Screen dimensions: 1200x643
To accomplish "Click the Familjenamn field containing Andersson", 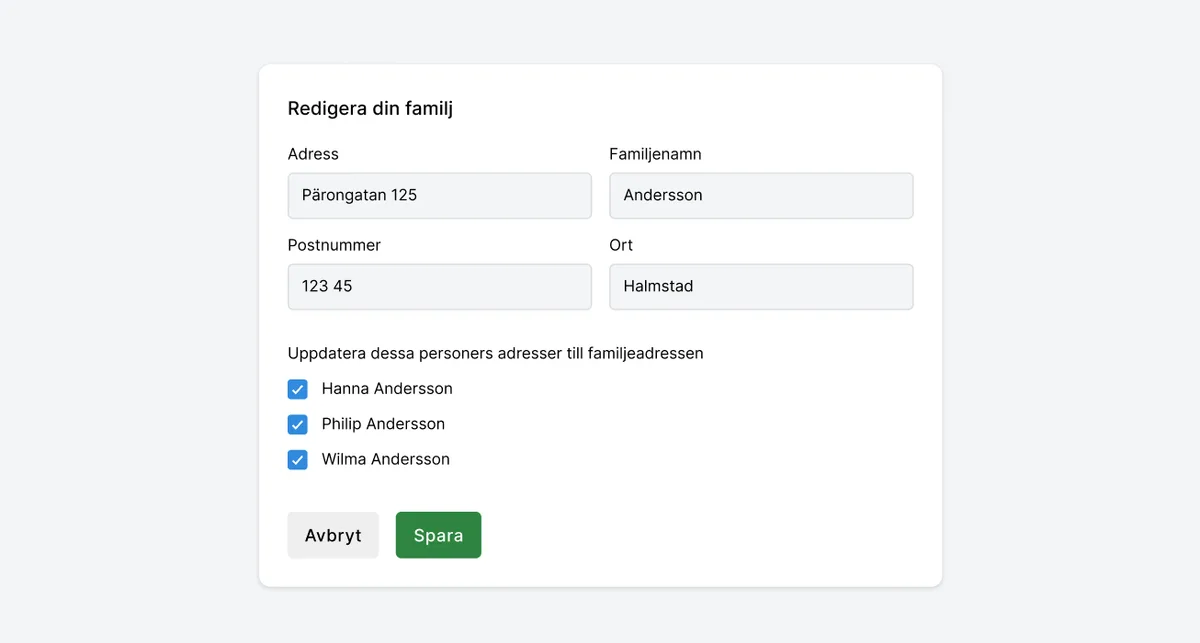I will coord(761,195).
